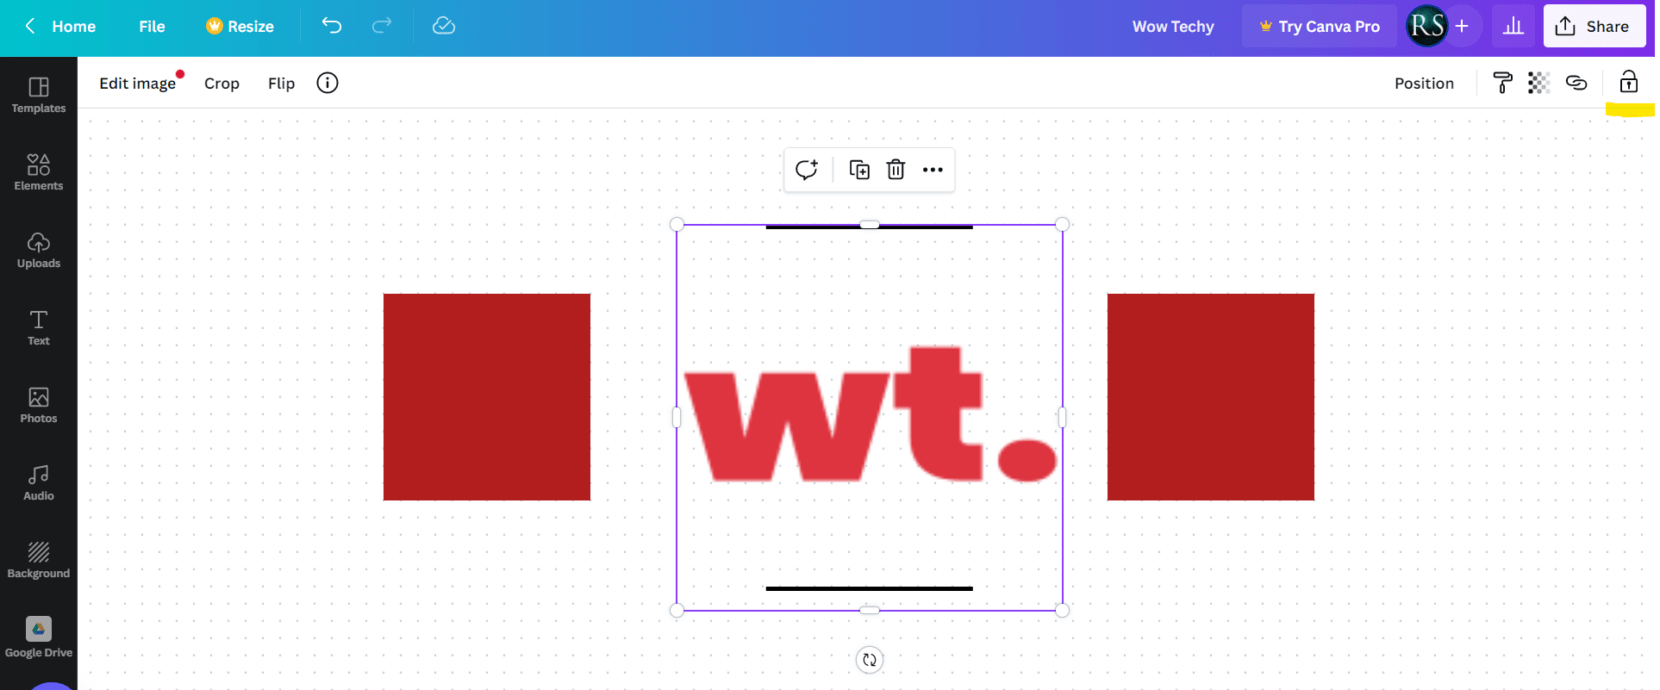Toggle the lock padlock icon
Screen dimensions: 1660x690
(x=1629, y=82)
